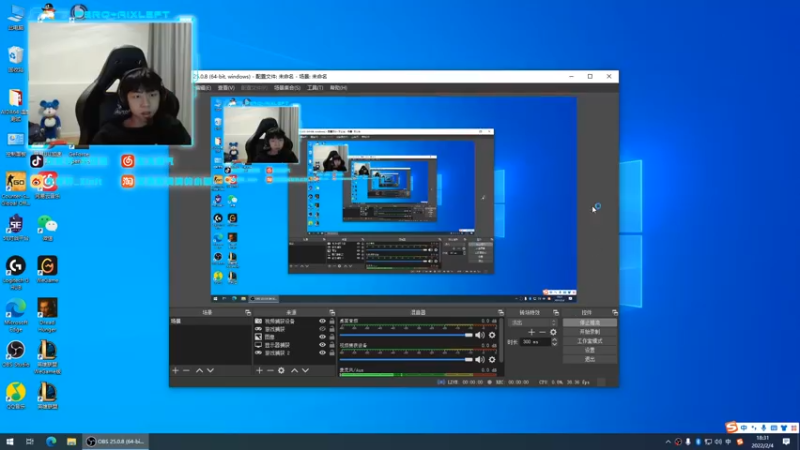This screenshot has height=450, width=800.
Task: Open OBS 设置 settings button
Action: [x=590, y=350]
